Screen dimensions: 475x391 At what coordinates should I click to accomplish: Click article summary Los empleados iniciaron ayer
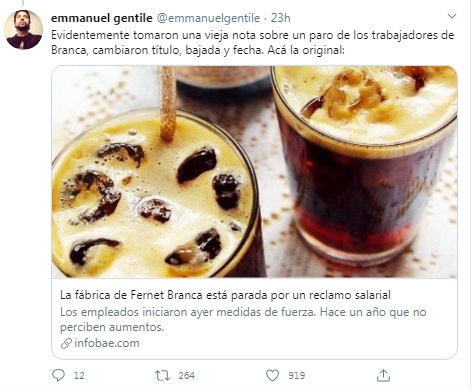[243, 319]
